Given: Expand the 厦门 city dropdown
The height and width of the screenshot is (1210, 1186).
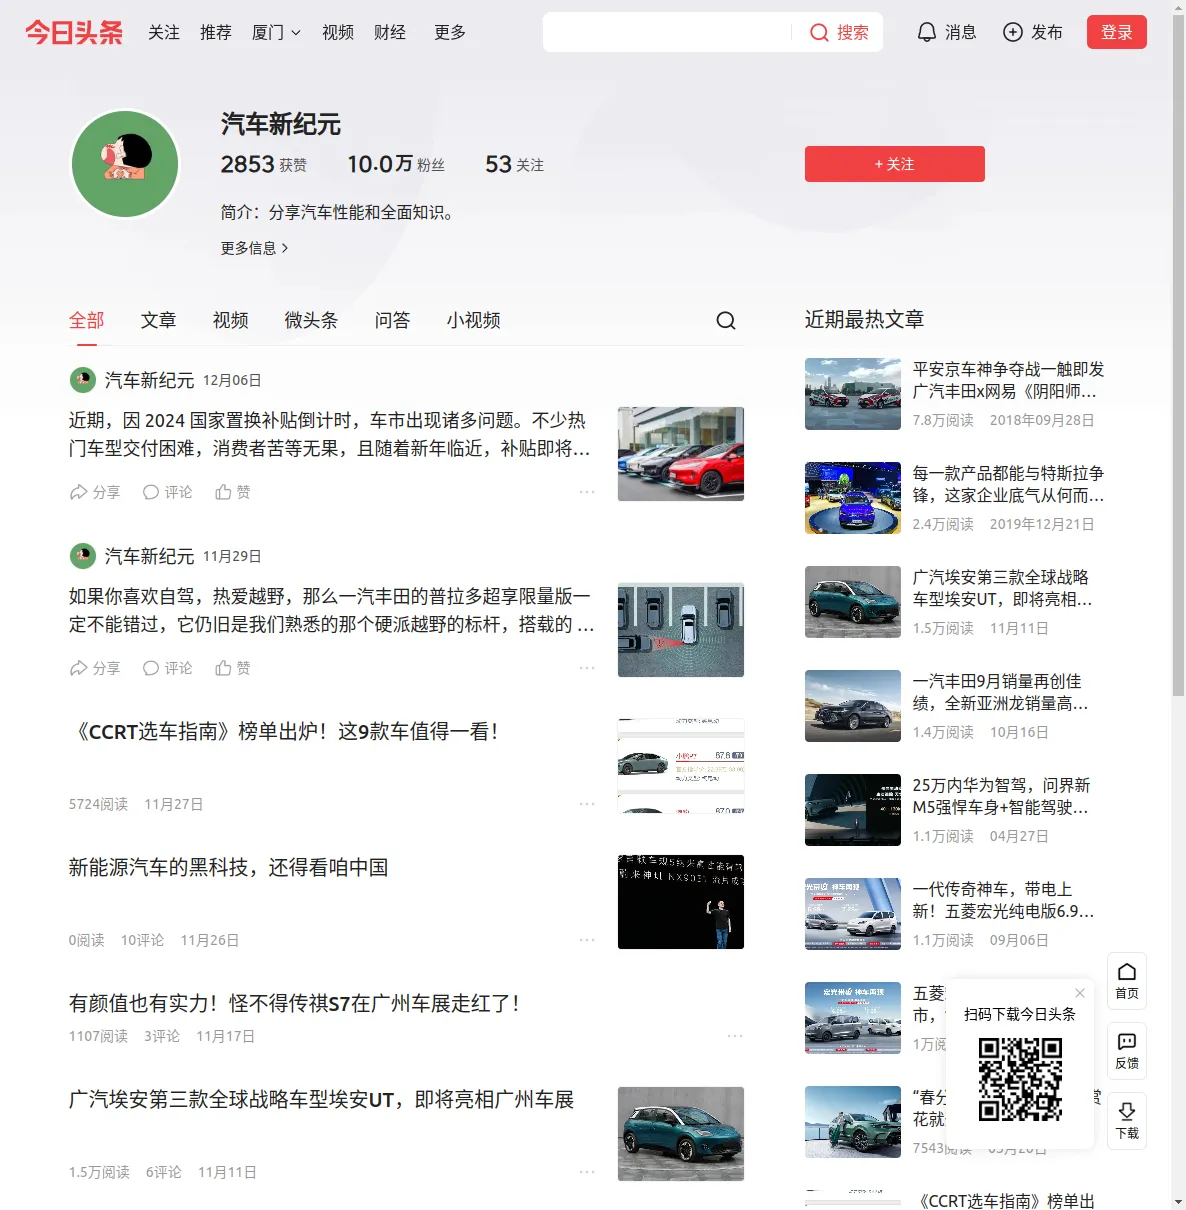Looking at the screenshot, I should point(276,32).
